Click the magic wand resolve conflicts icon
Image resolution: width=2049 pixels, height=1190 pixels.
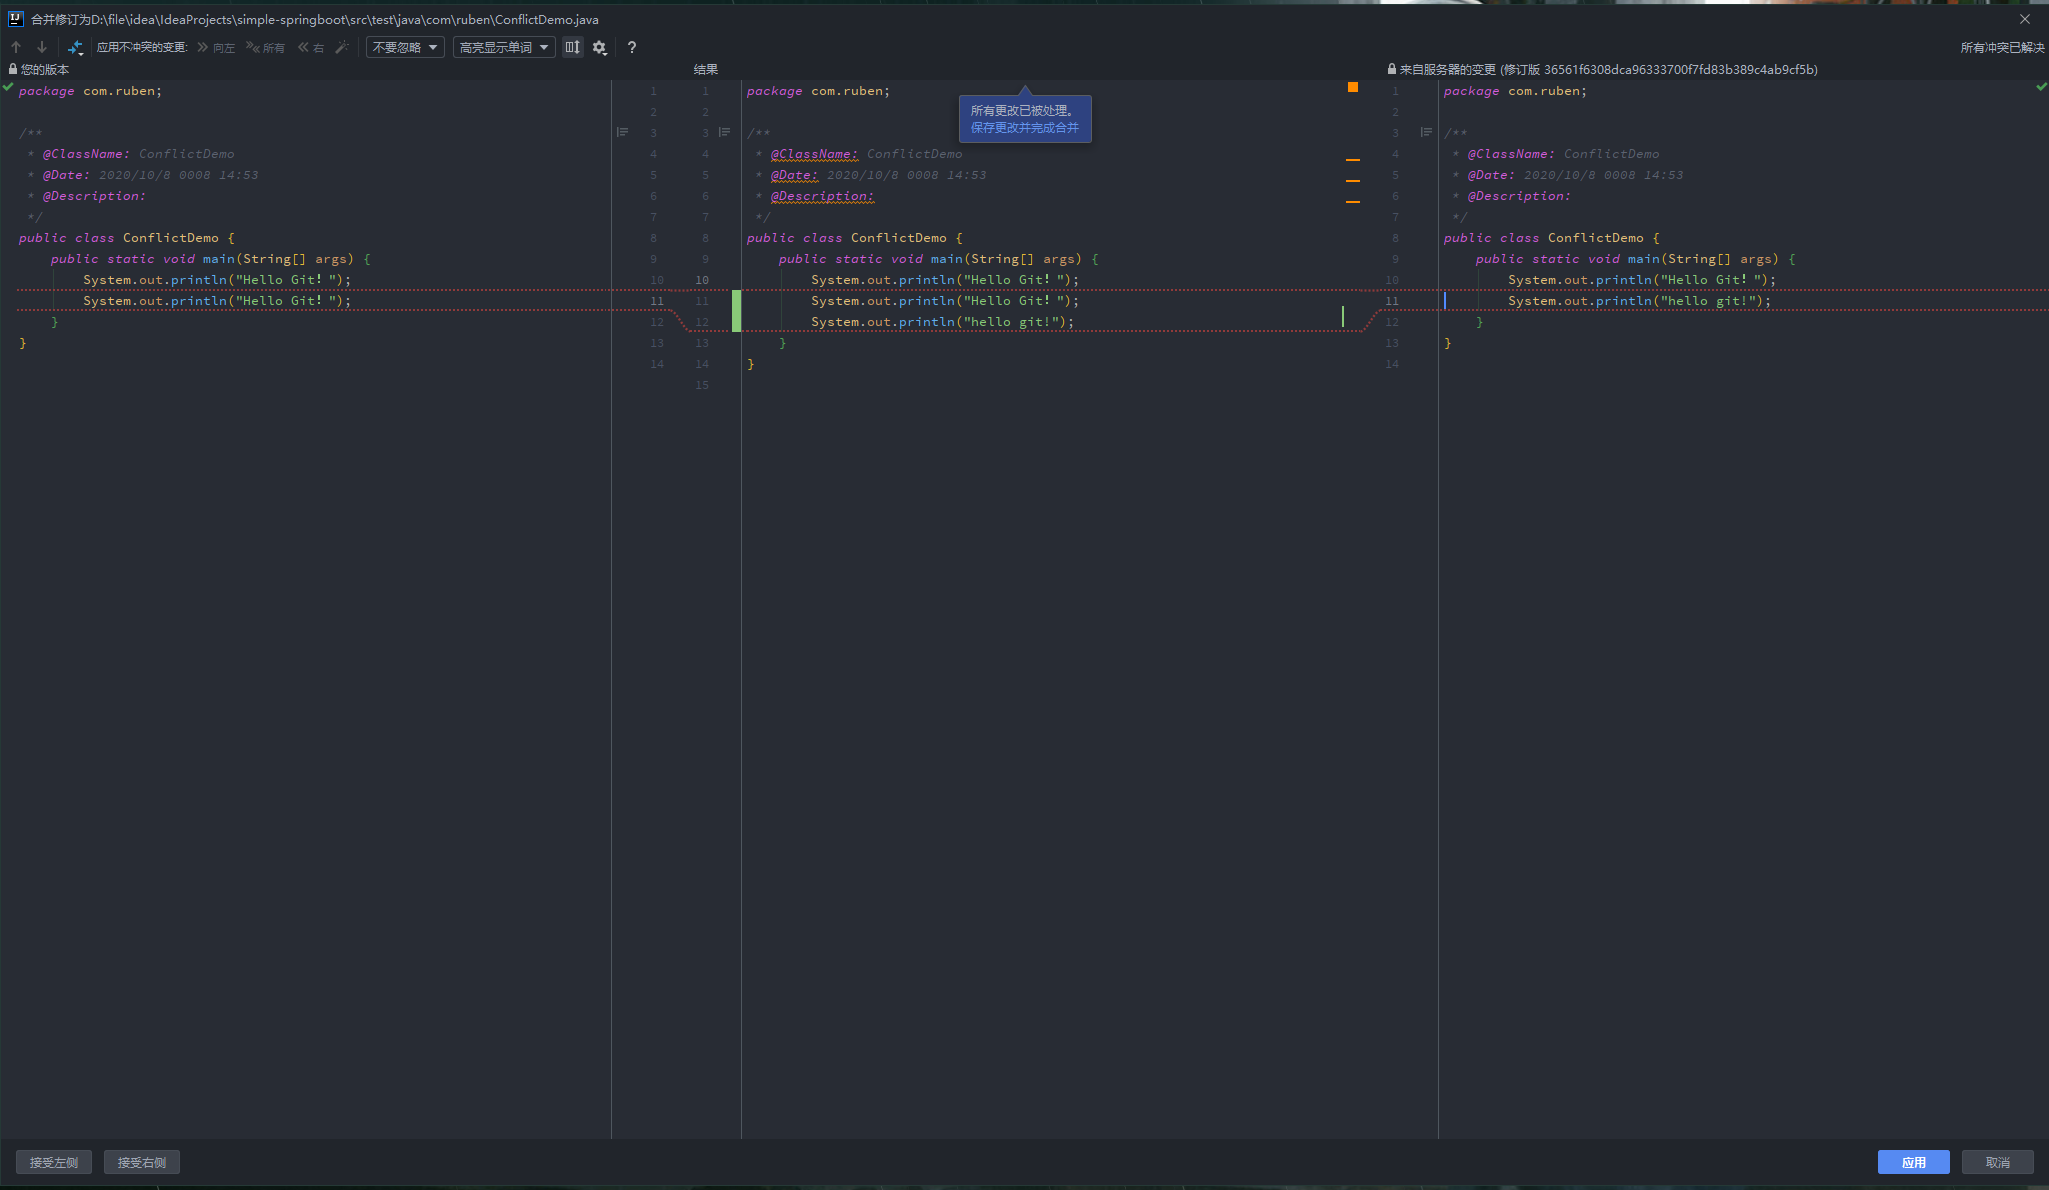(x=342, y=47)
